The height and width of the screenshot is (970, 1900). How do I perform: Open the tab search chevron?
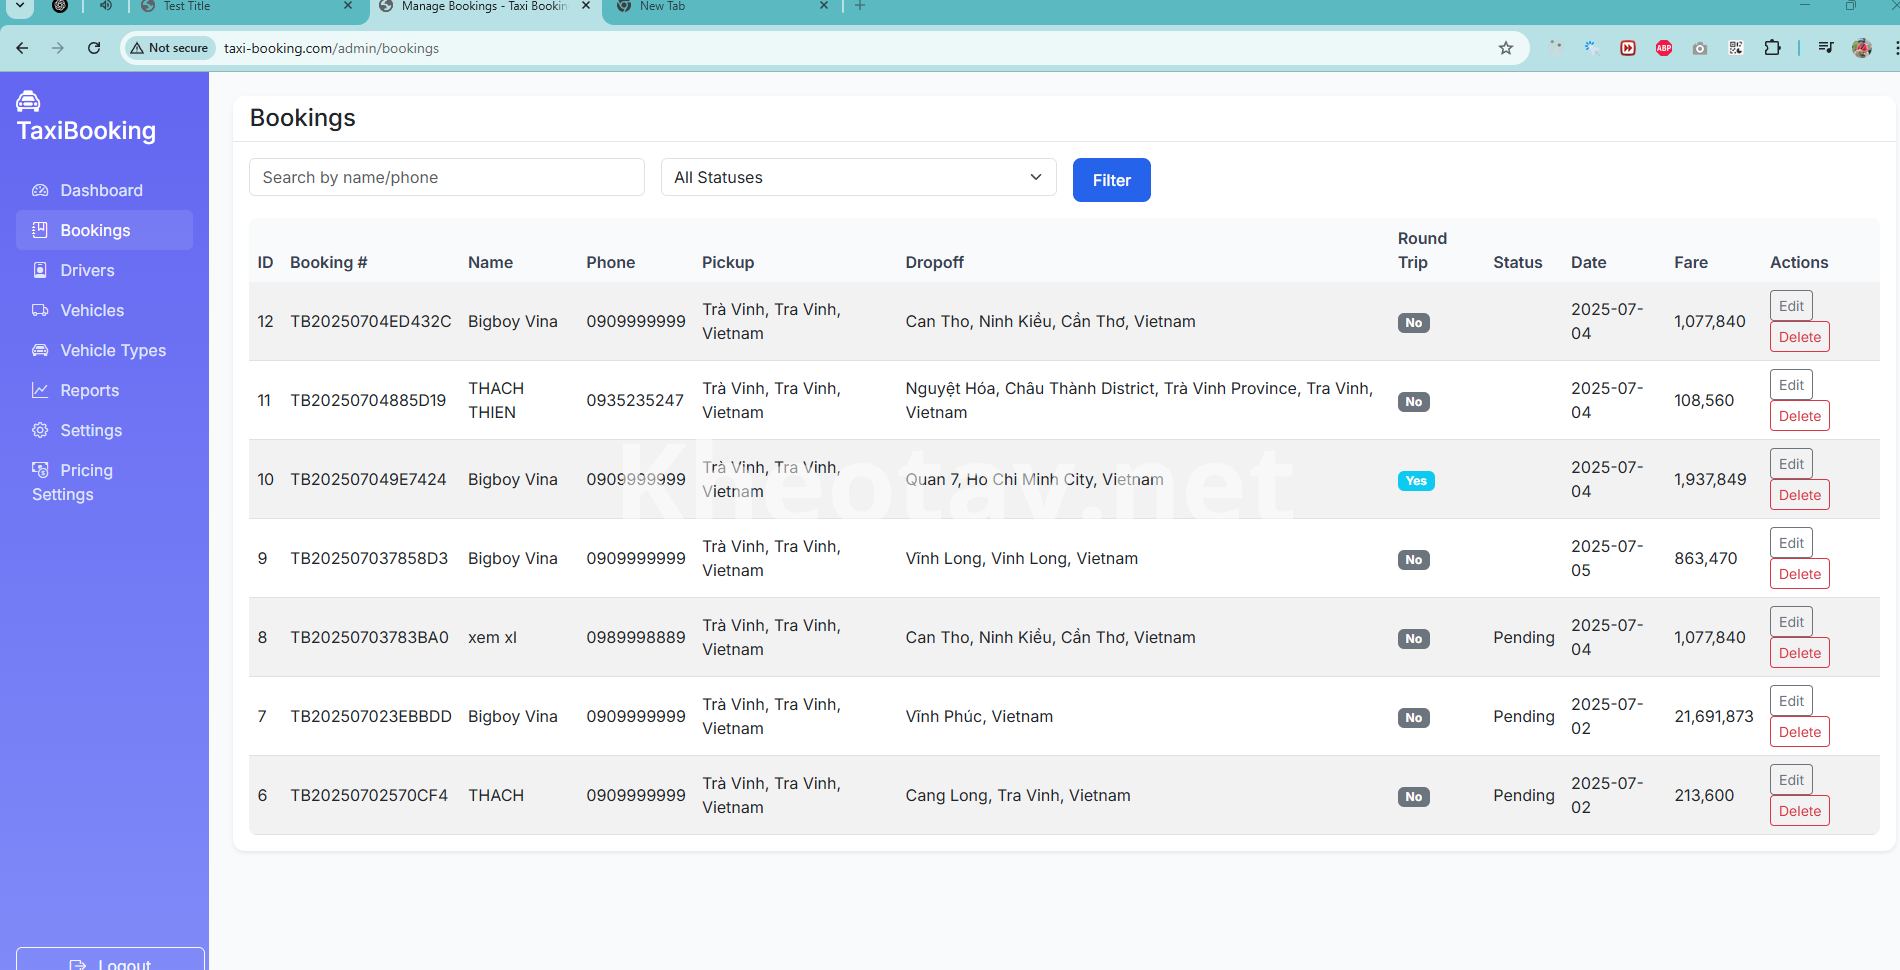pyautogui.click(x=19, y=6)
